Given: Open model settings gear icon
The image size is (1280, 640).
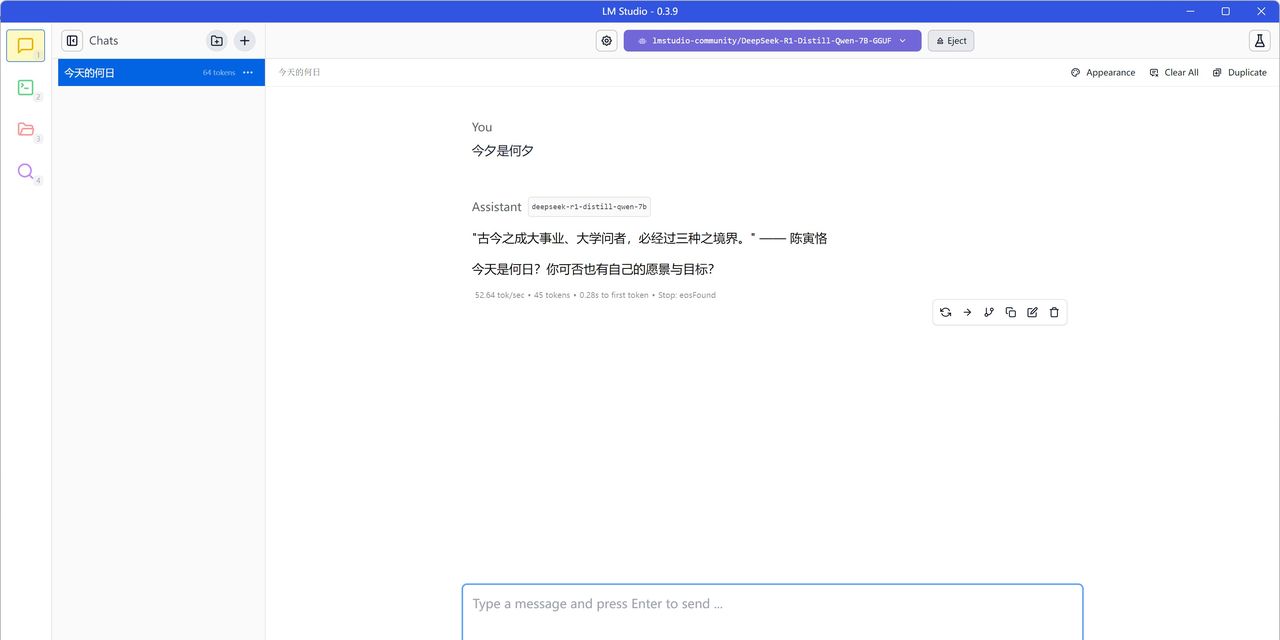Looking at the screenshot, I should (606, 40).
